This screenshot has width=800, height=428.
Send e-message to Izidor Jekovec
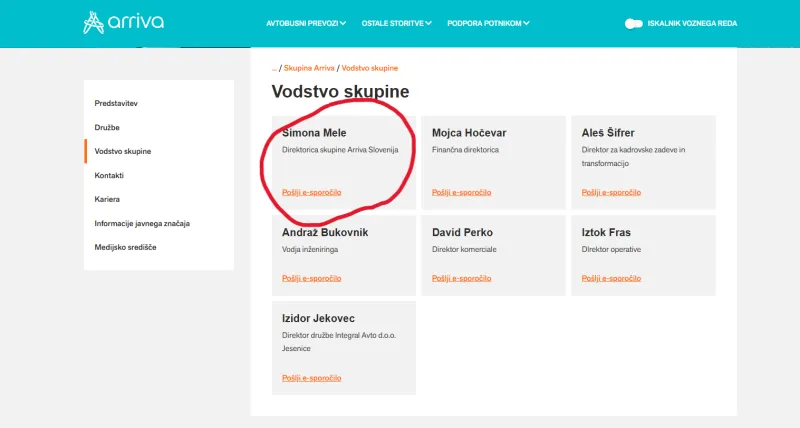(x=312, y=378)
